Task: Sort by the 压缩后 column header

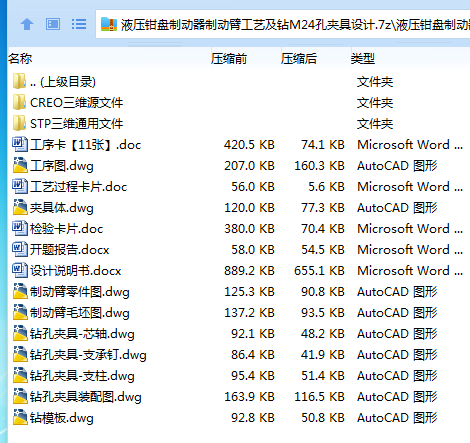Action: [x=299, y=59]
